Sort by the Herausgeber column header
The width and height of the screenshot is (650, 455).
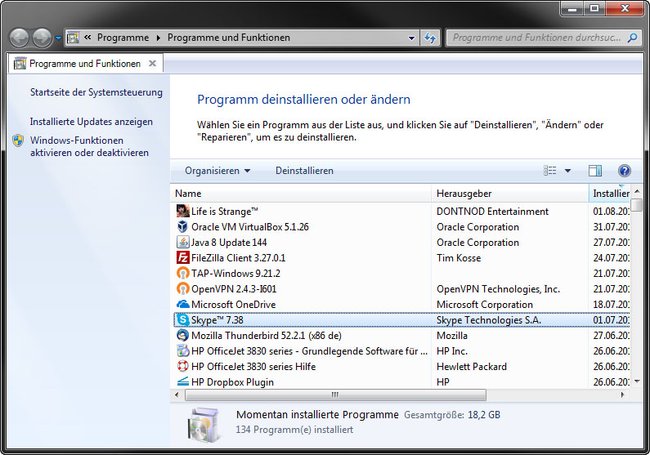(510, 194)
